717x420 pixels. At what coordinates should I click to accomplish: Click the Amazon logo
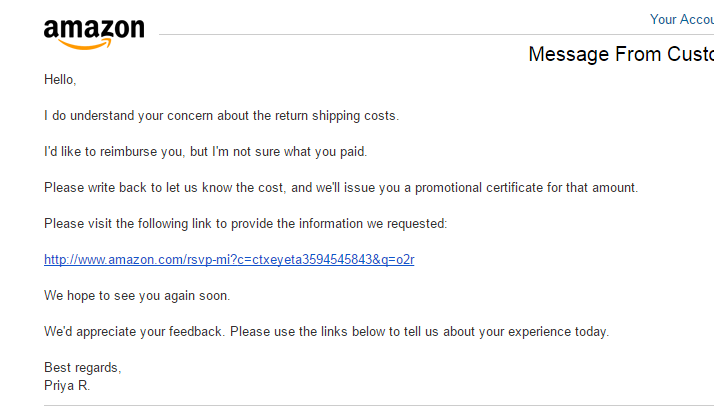pos(94,31)
